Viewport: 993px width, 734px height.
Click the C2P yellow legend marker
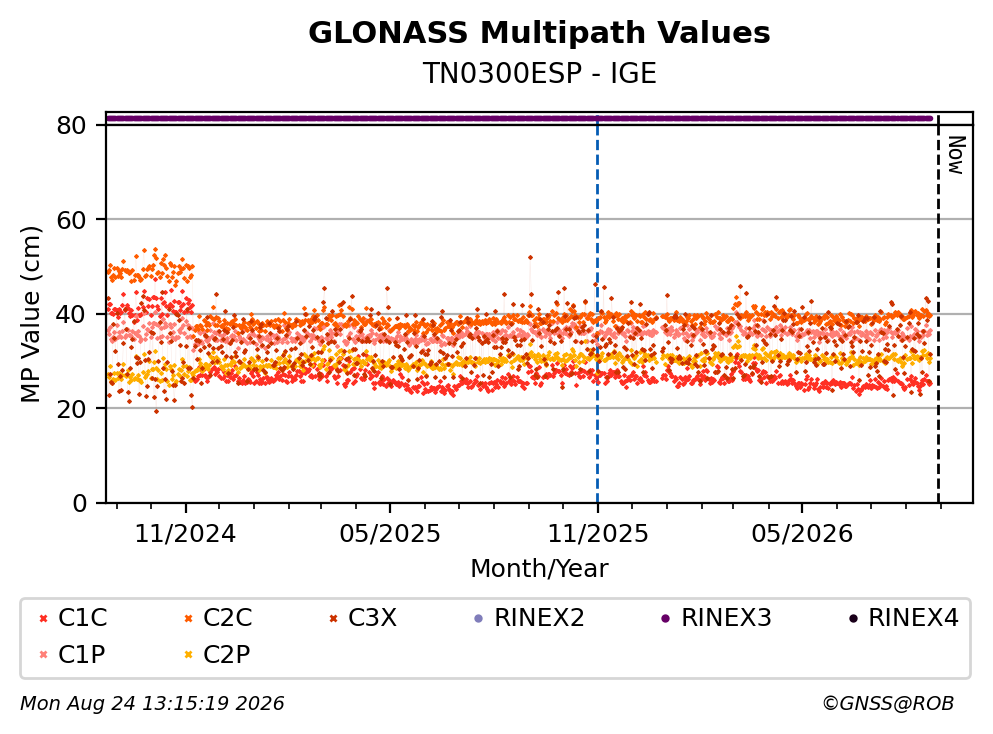coord(188,655)
